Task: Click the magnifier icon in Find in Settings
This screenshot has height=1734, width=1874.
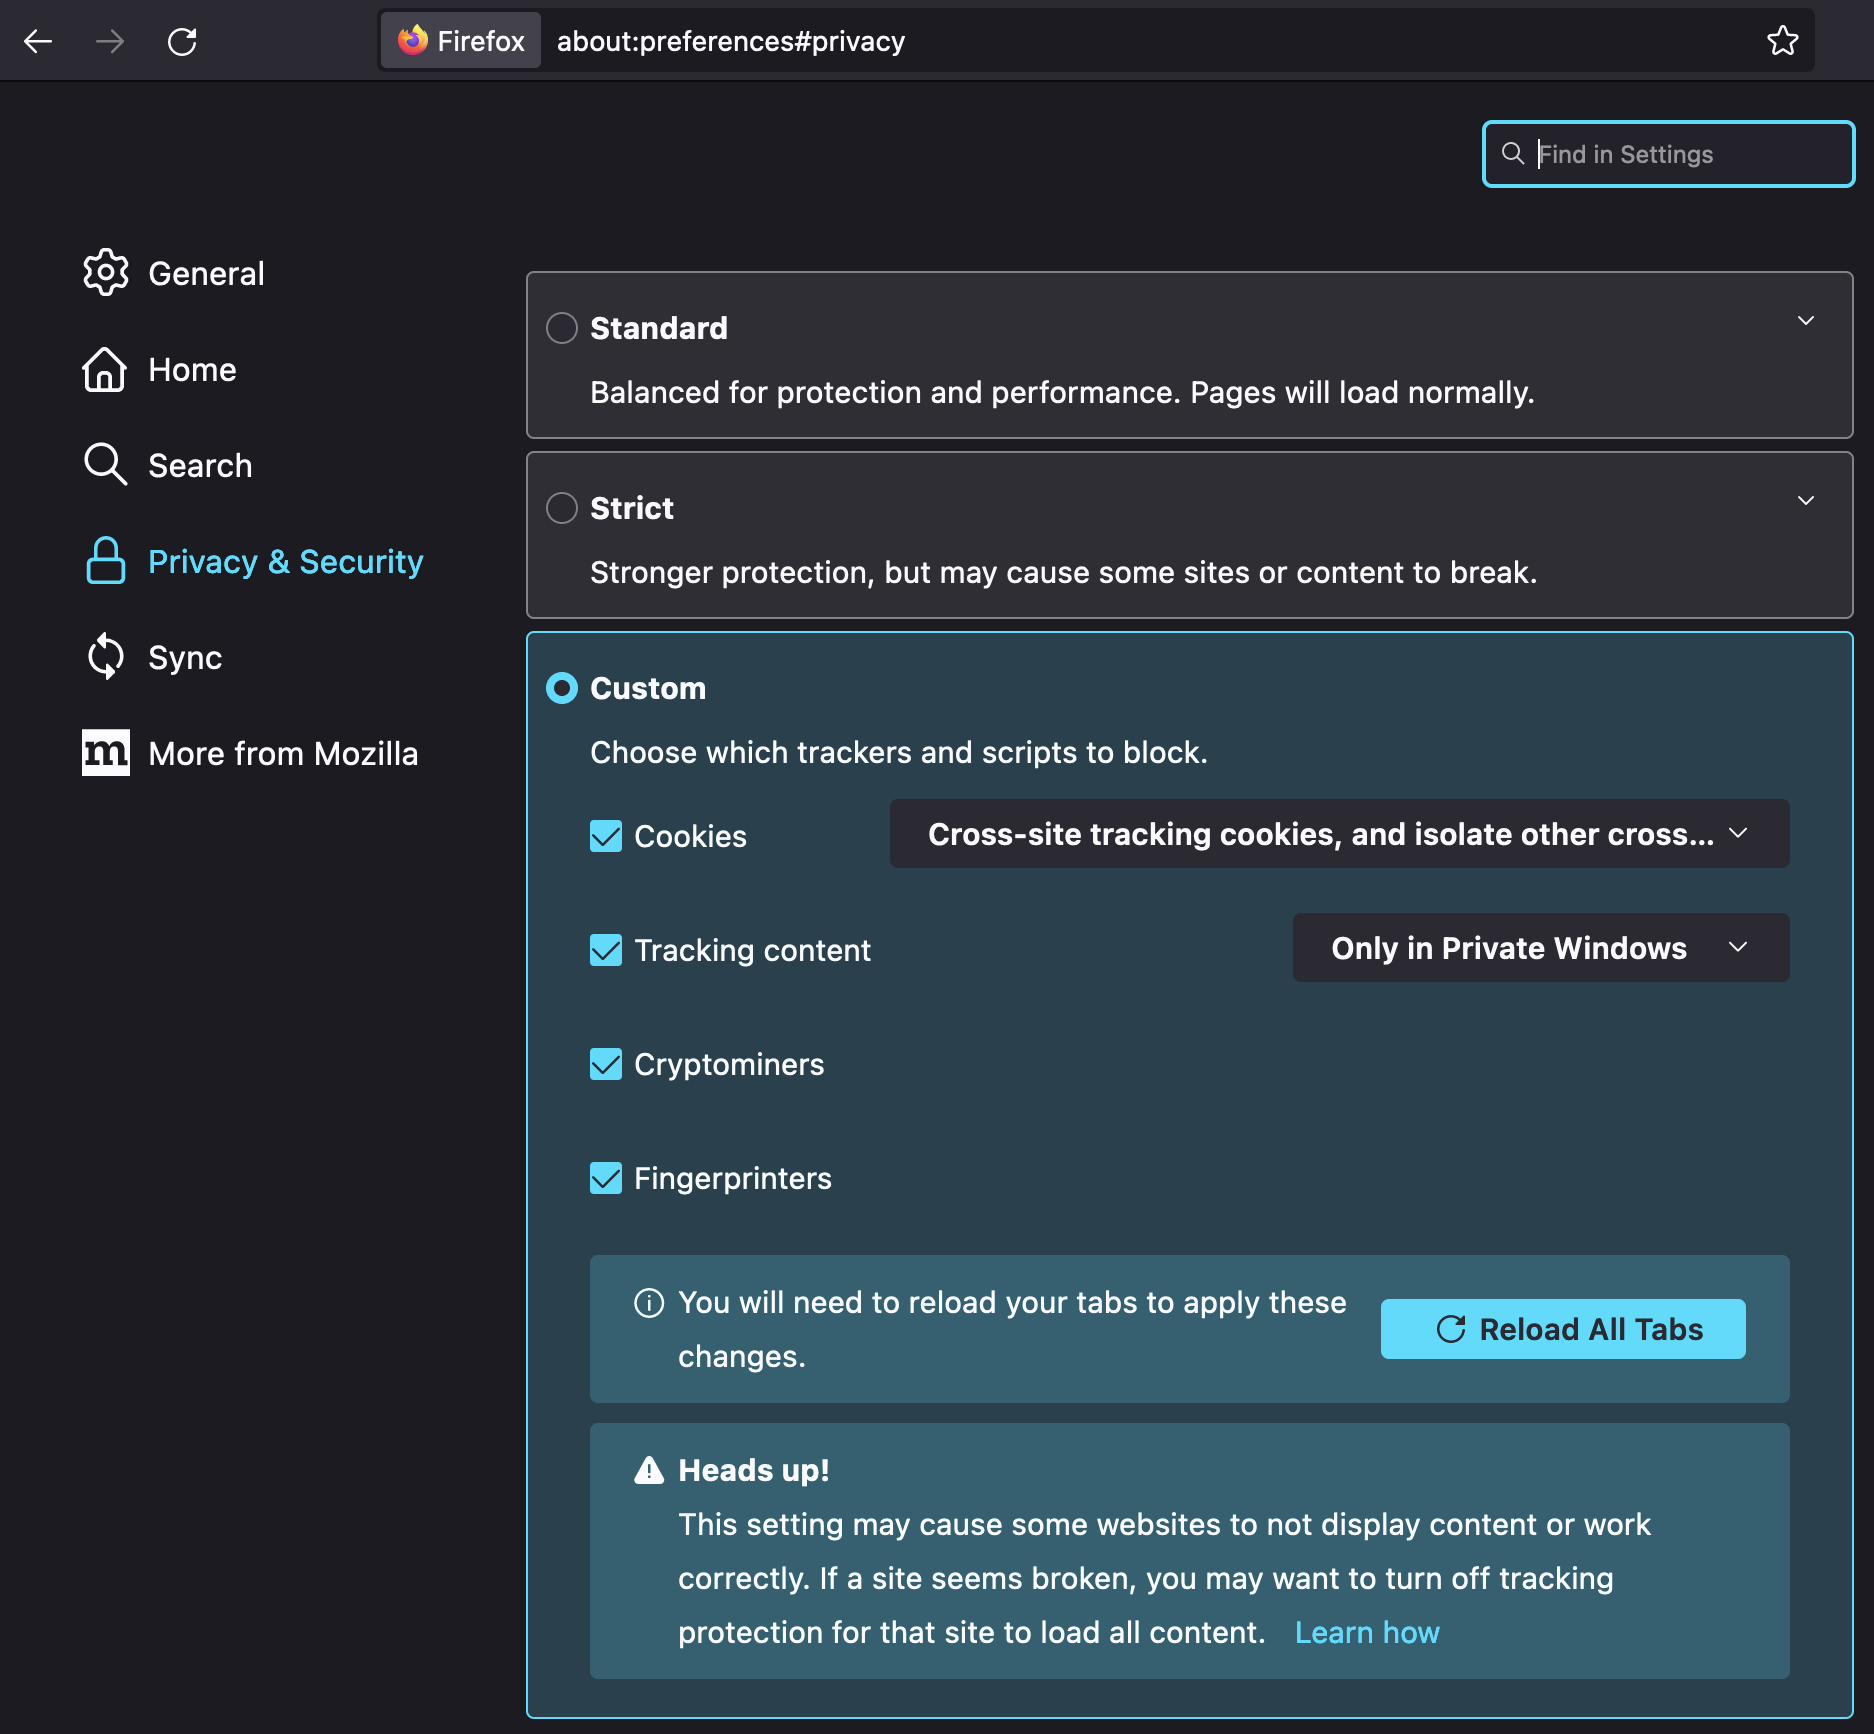Action: [x=1513, y=153]
